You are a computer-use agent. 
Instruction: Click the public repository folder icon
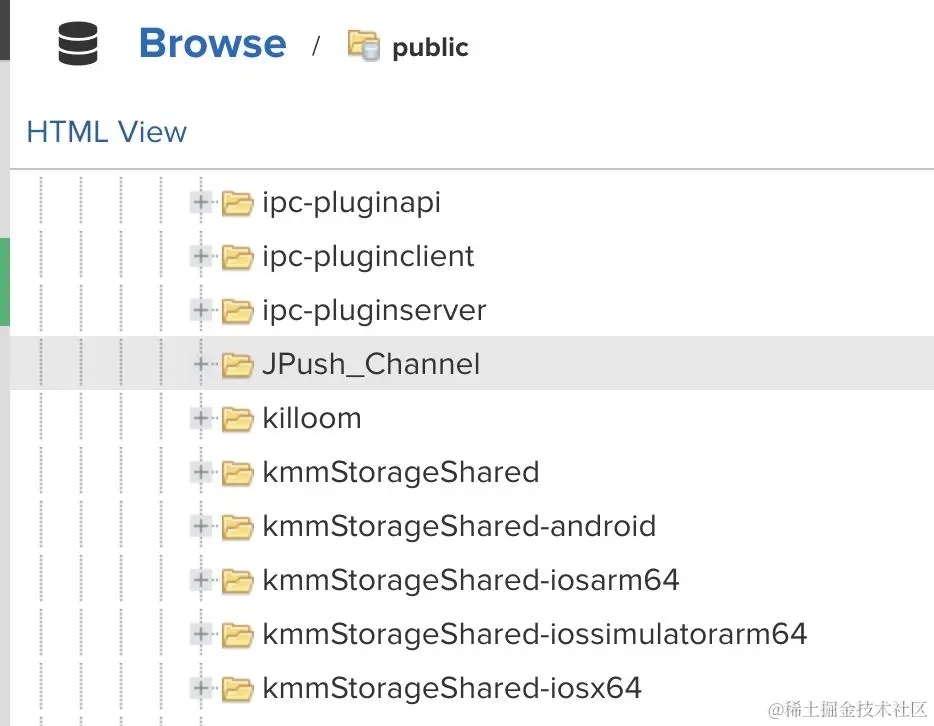point(363,46)
